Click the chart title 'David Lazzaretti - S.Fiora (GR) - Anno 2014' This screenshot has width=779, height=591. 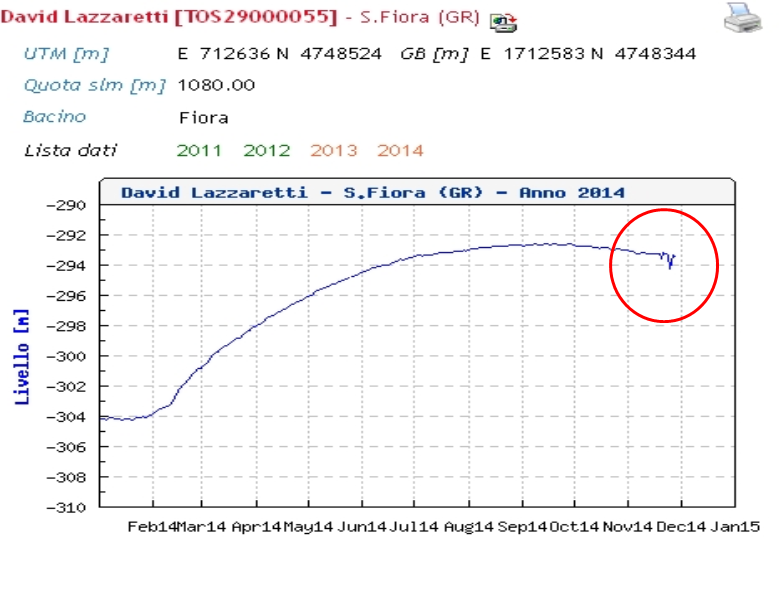pos(372,192)
